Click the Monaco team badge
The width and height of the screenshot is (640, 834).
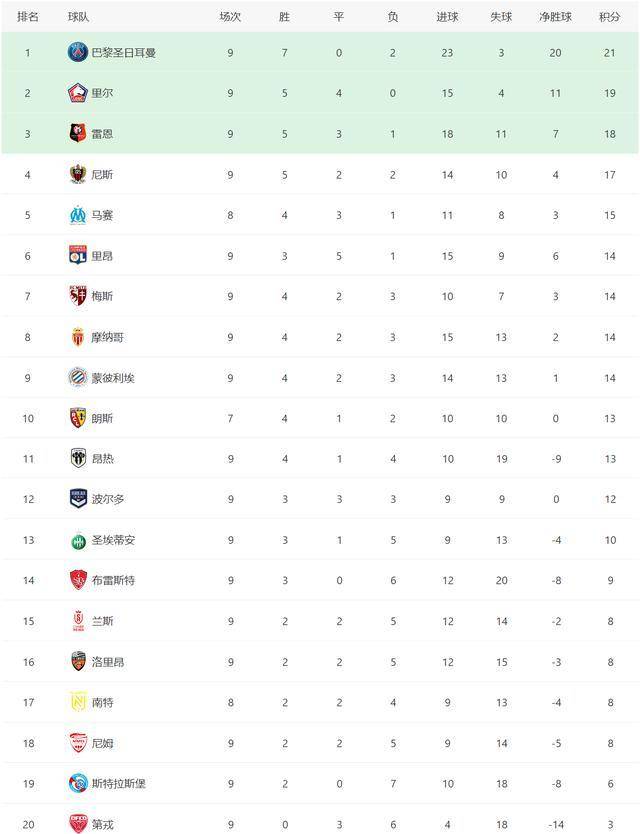click(78, 337)
